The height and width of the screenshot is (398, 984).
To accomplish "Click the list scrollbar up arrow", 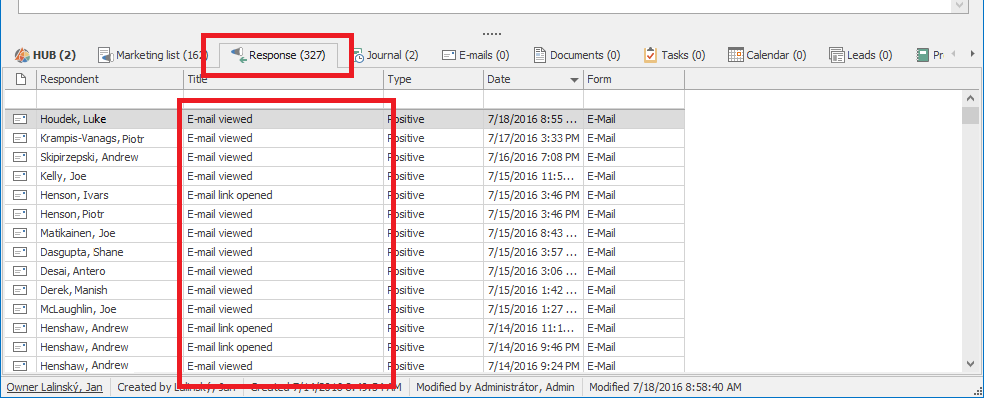I will [x=970, y=99].
